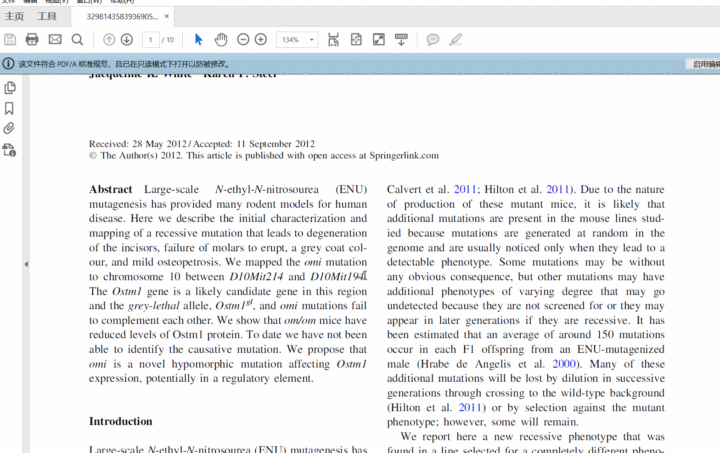
Task: Select the hand pan tool
Action: coord(221,39)
